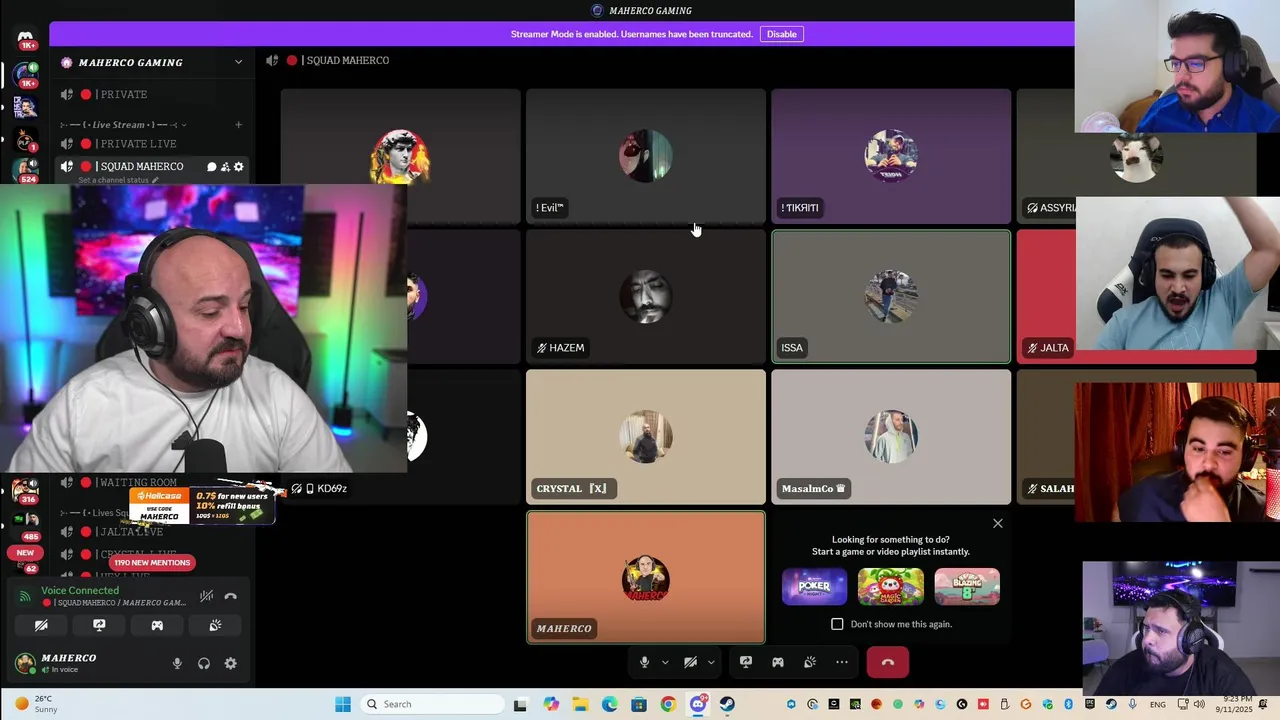Disconnect from voice in sidebar panel
This screenshot has height=720, width=1280.
pyautogui.click(x=231, y=596)
